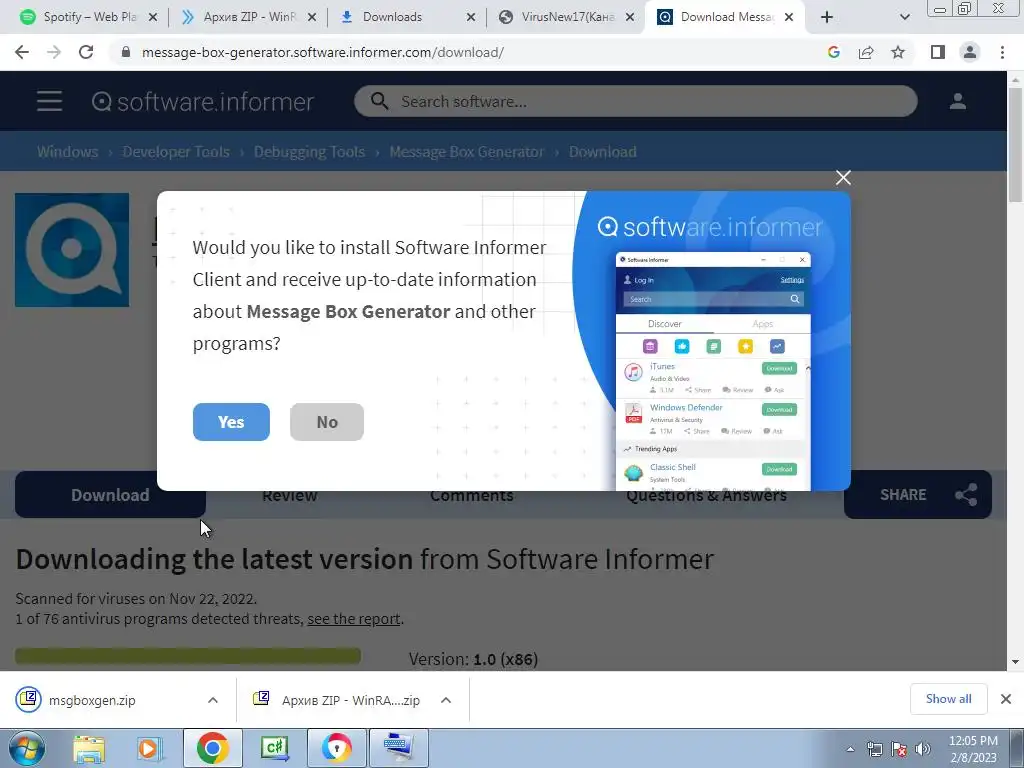Click the forward navigation arrow
Viewport: 1024px width, 768px height.
(54, 52)
